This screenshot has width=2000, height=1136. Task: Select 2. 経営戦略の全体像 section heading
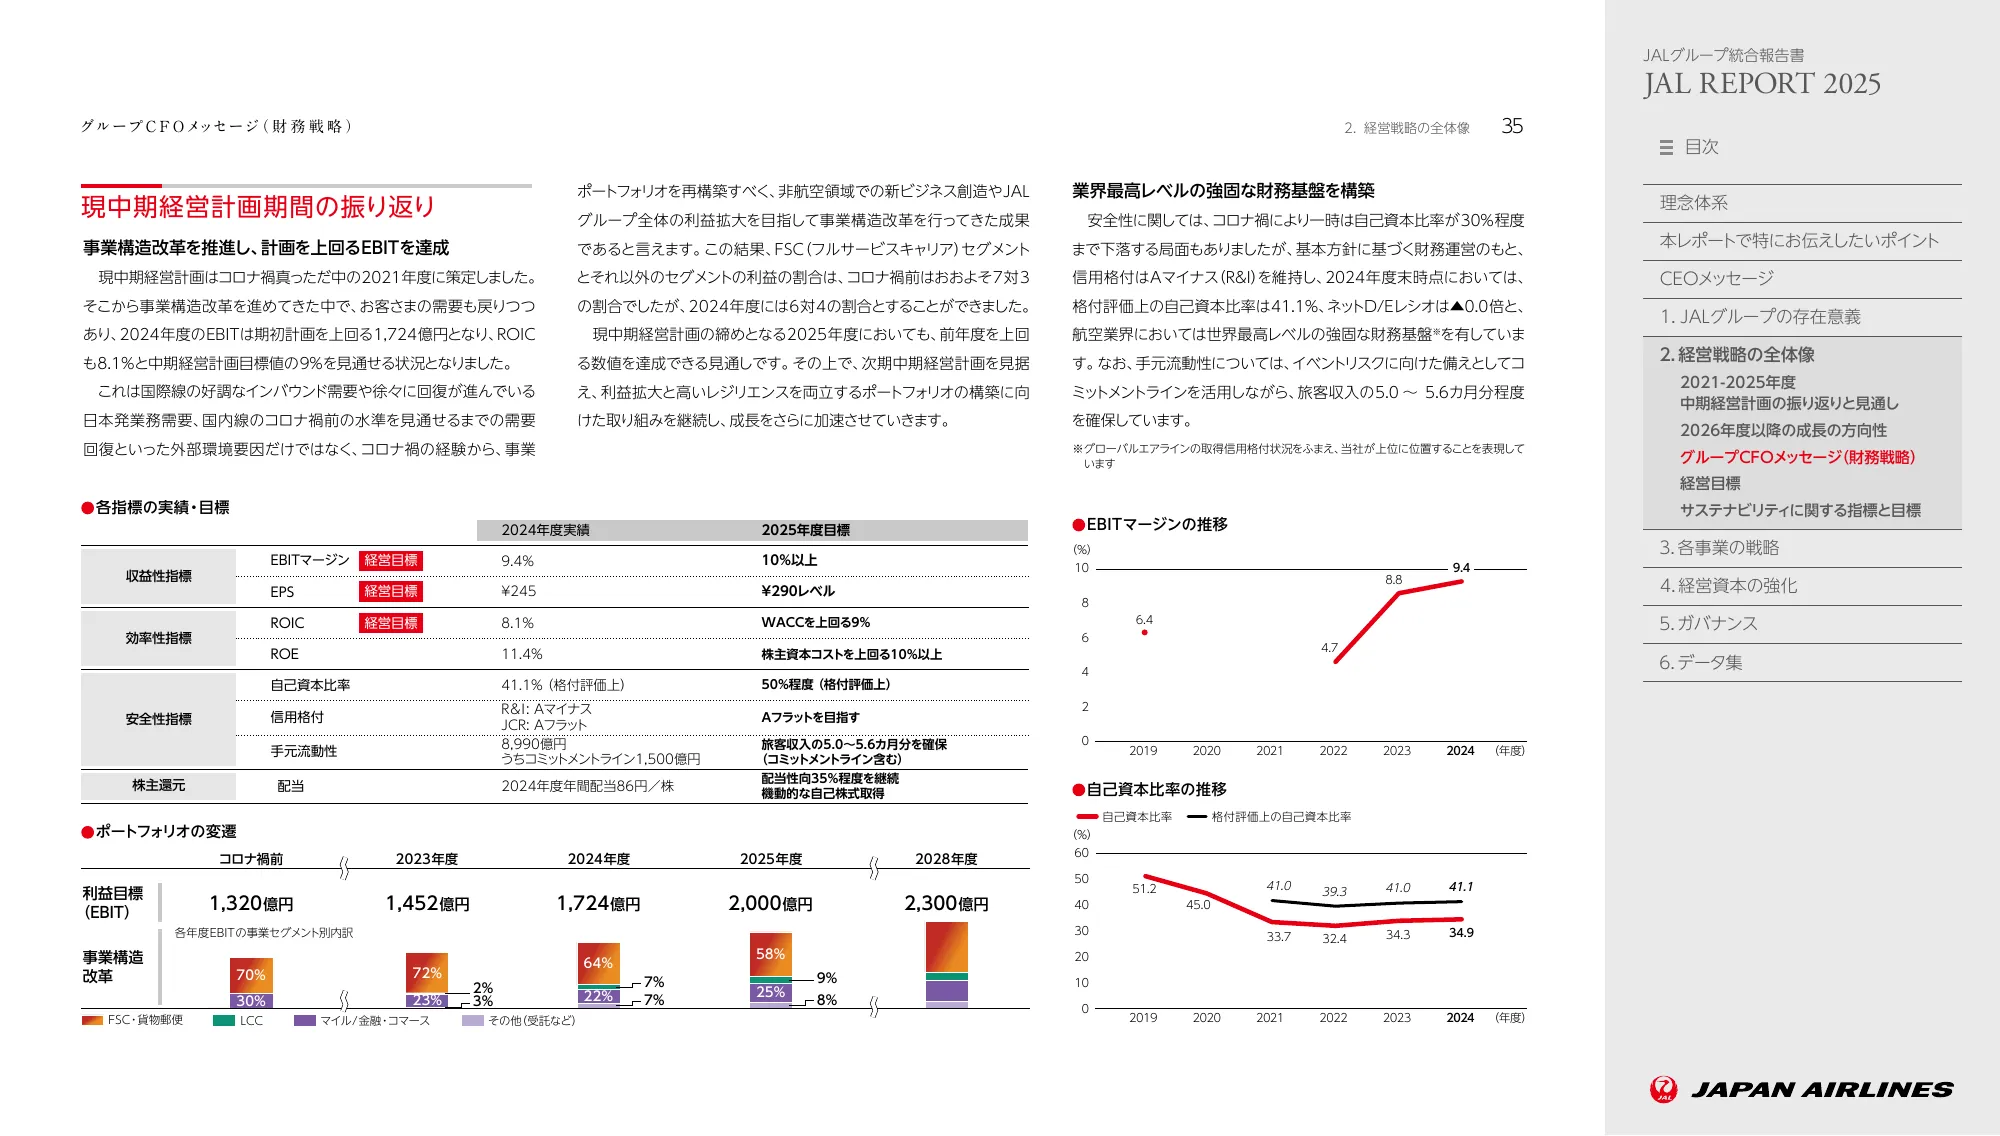pyautogui.click(x=1737, y=355)
